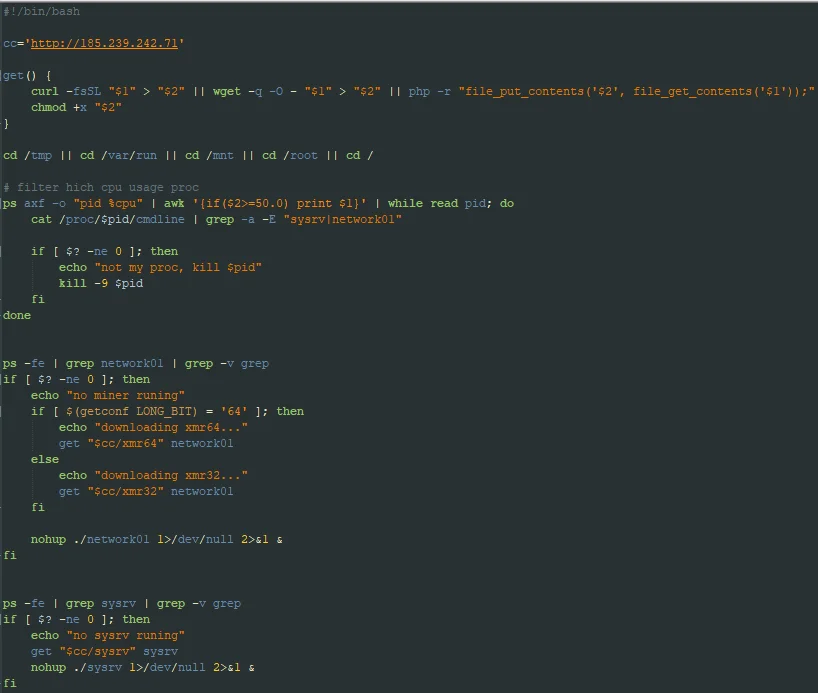Click the nohup ./sysrv line
The image size is (818, 693).
pyautogui.click(x=142, y=667)
